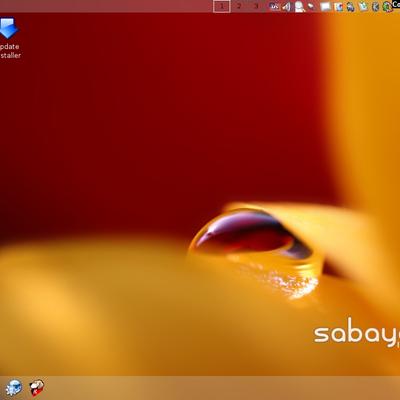Launch the red-and-white application in bottom panel
Screen dimensions: 400x400
click(x=37, y=388)
